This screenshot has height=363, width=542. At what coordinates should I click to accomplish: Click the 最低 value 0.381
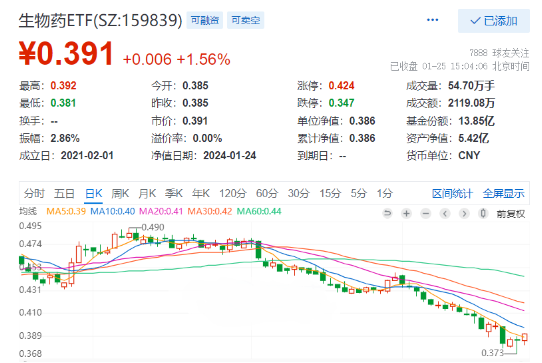63,103
